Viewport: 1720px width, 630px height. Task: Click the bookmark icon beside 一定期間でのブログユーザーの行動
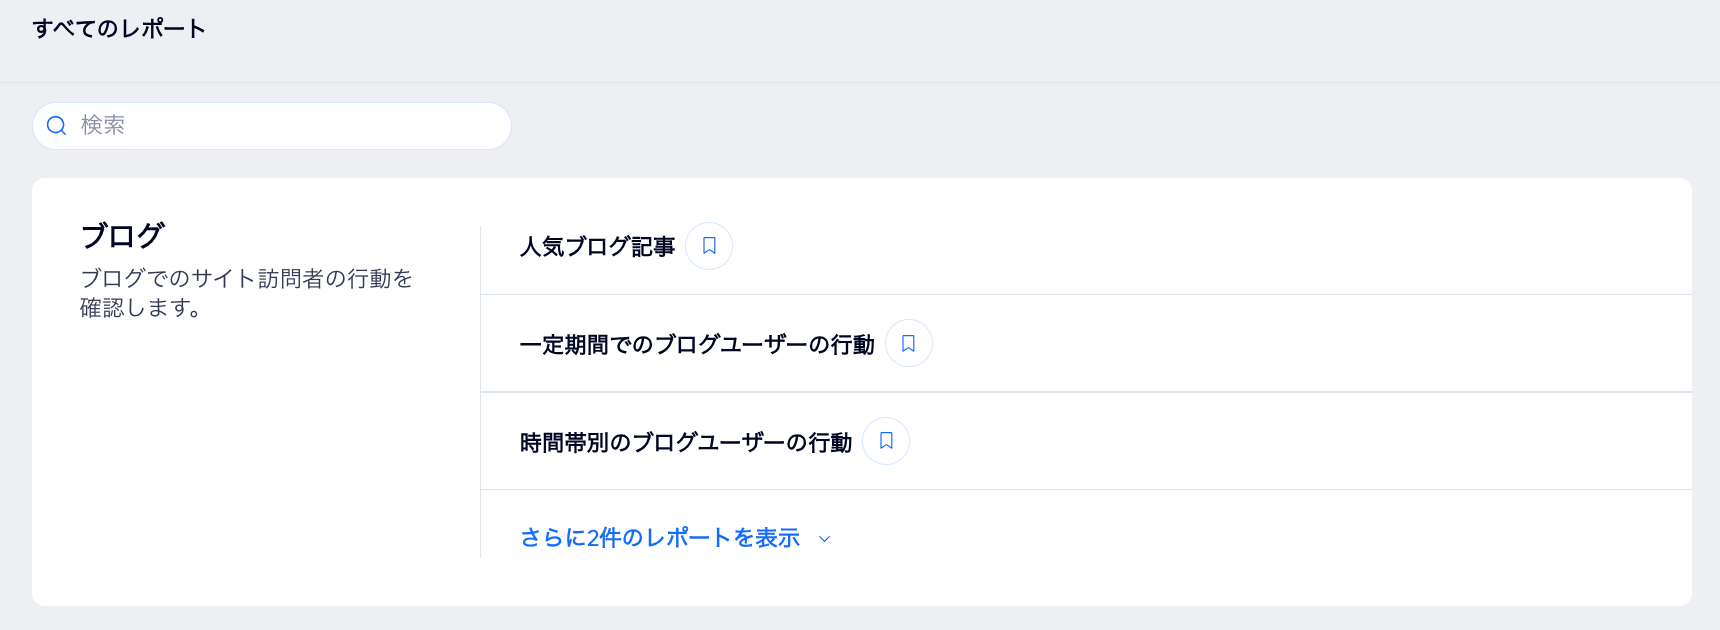908,343
